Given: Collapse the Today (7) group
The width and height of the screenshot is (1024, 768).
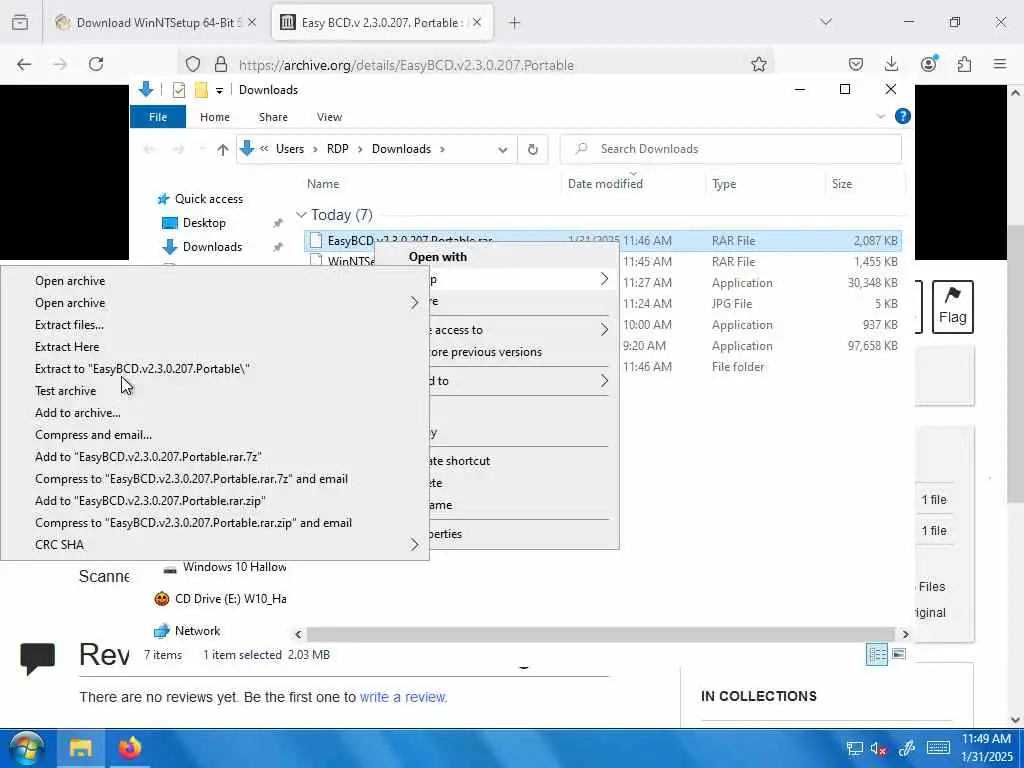Looking at the screenshot, I should [x=301, y=215].
